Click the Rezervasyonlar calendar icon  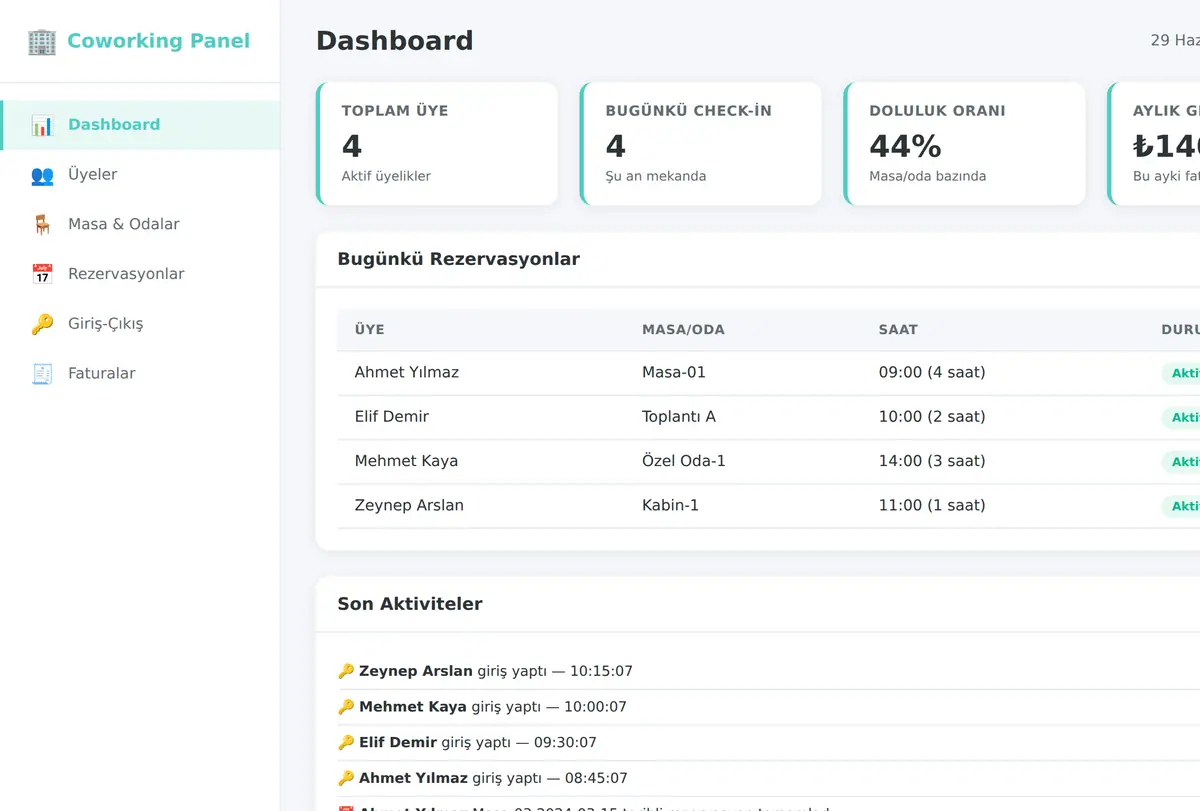pos(42,274)
